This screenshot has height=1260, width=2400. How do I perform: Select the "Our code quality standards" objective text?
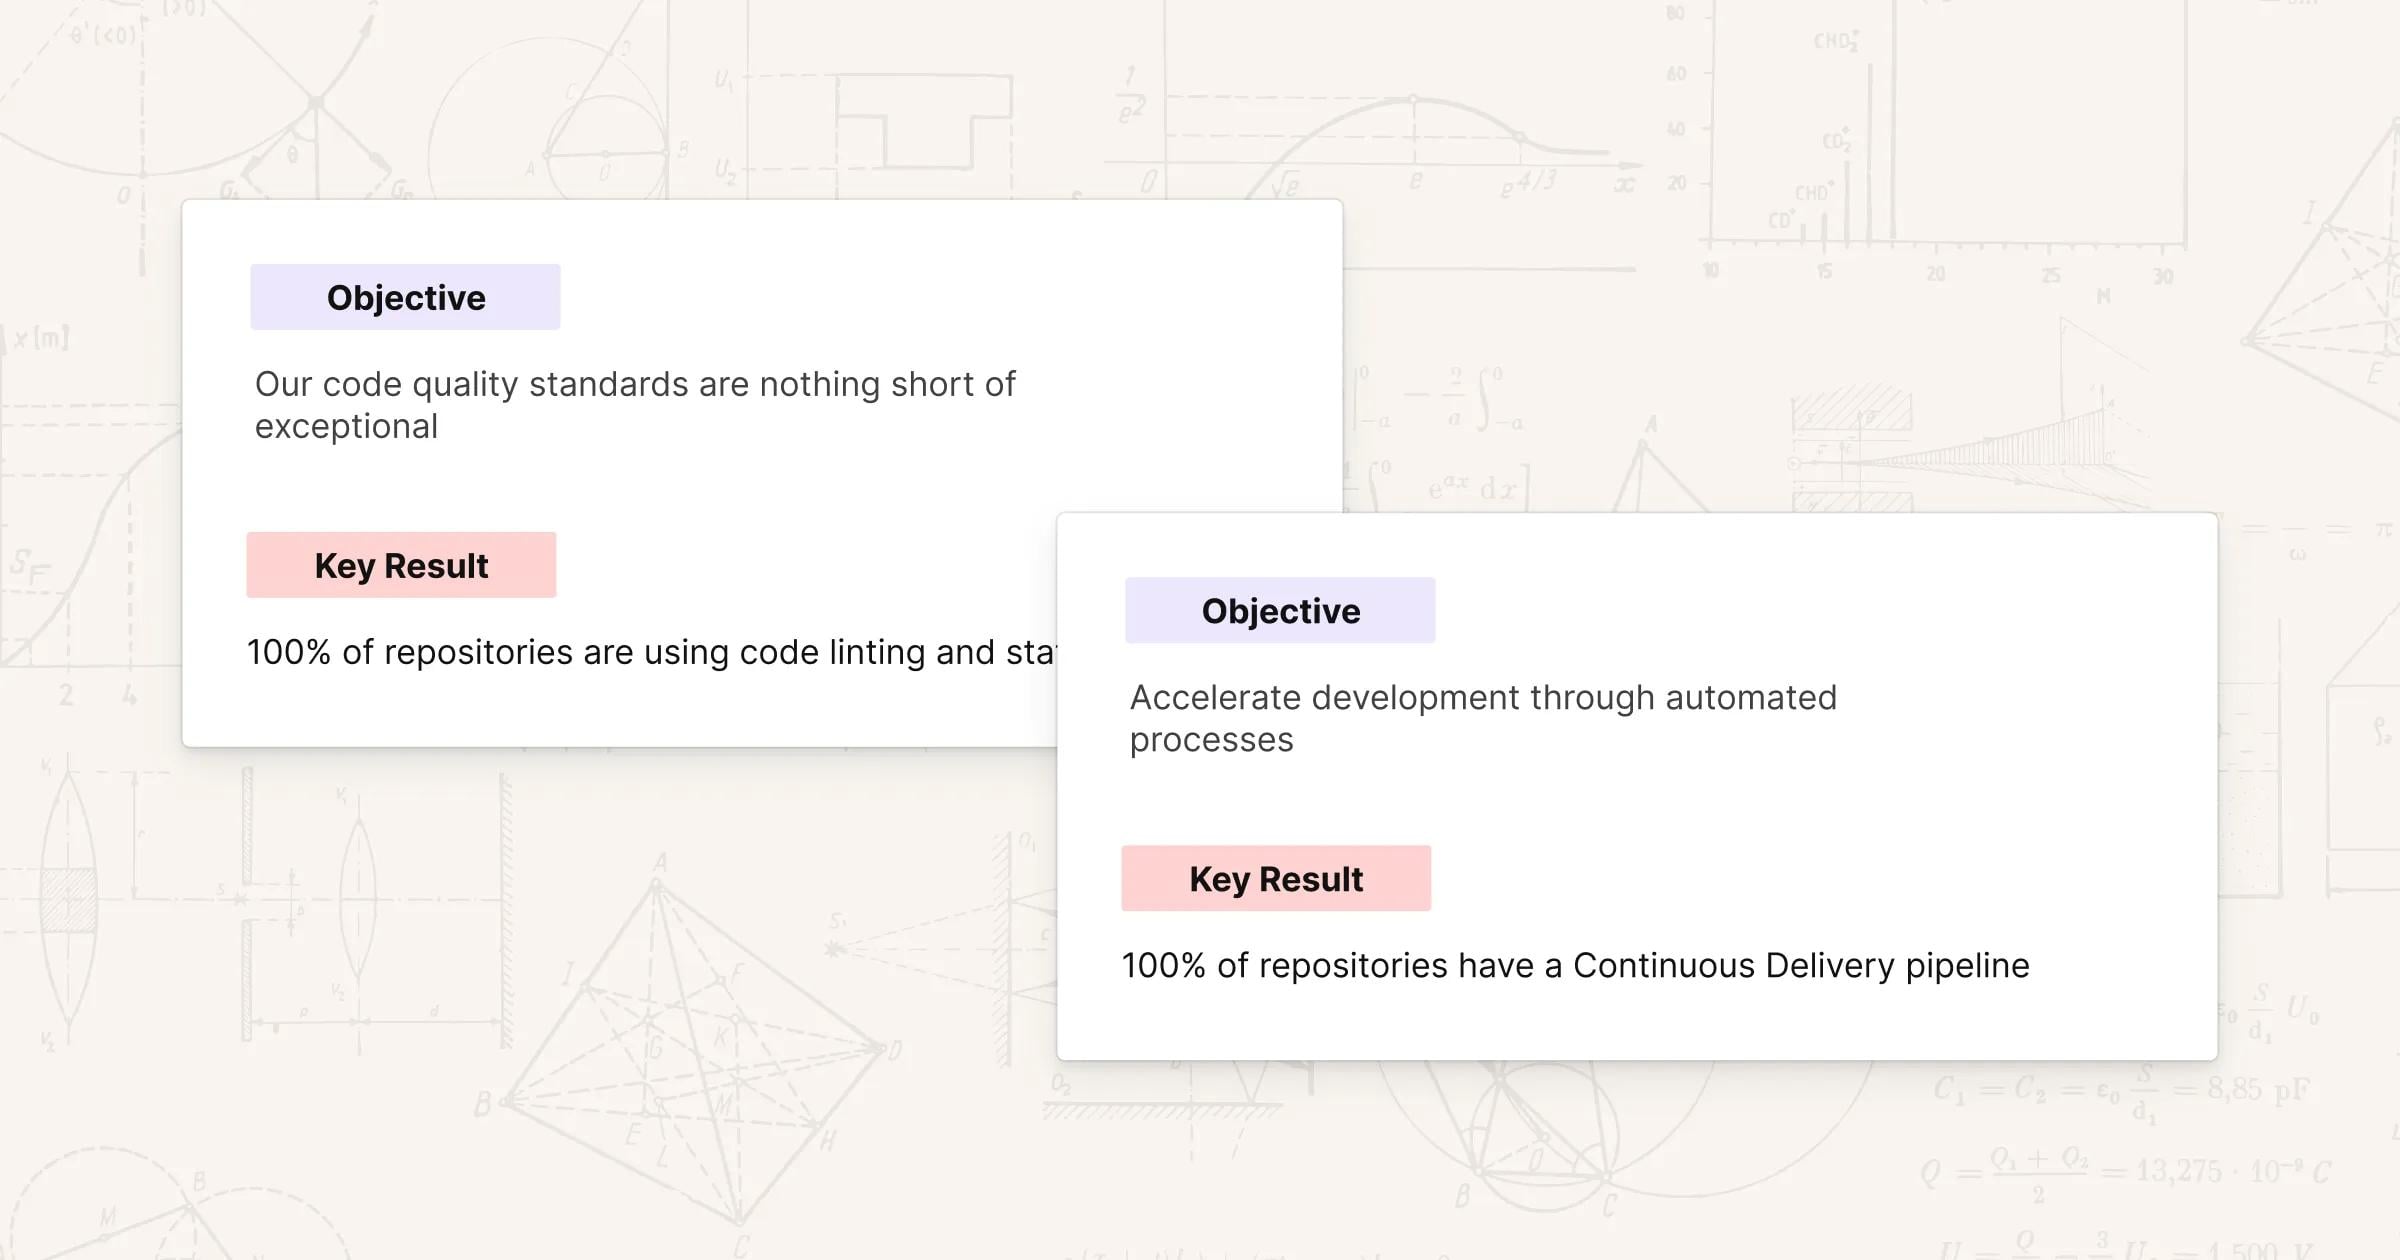click(x=634, y=404)
